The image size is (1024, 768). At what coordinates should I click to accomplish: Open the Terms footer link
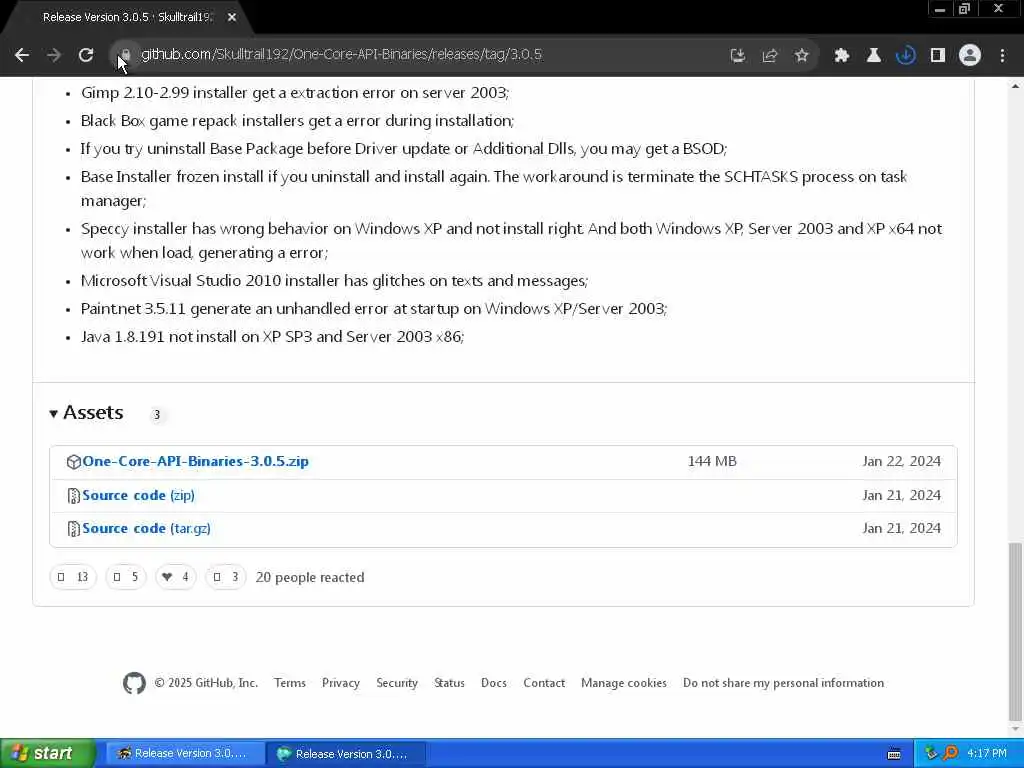(290, 683)
